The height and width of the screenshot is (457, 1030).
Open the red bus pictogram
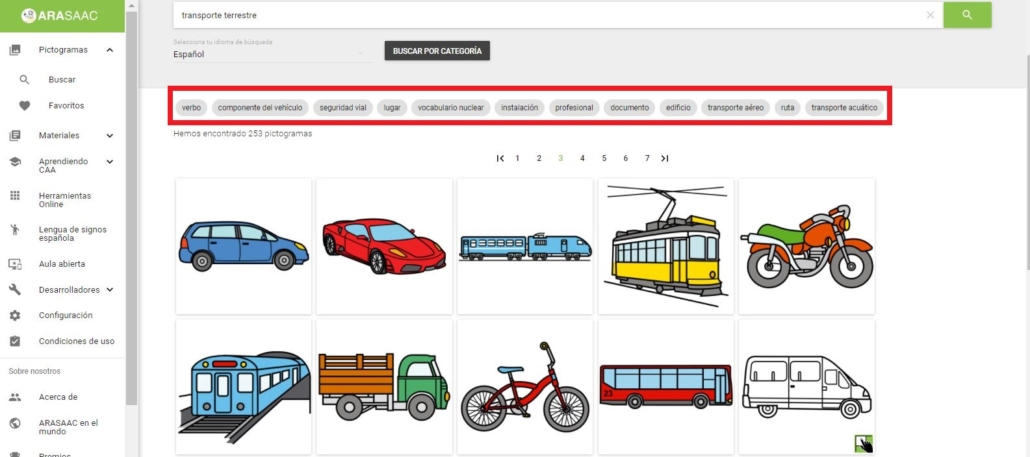point(666,387)
